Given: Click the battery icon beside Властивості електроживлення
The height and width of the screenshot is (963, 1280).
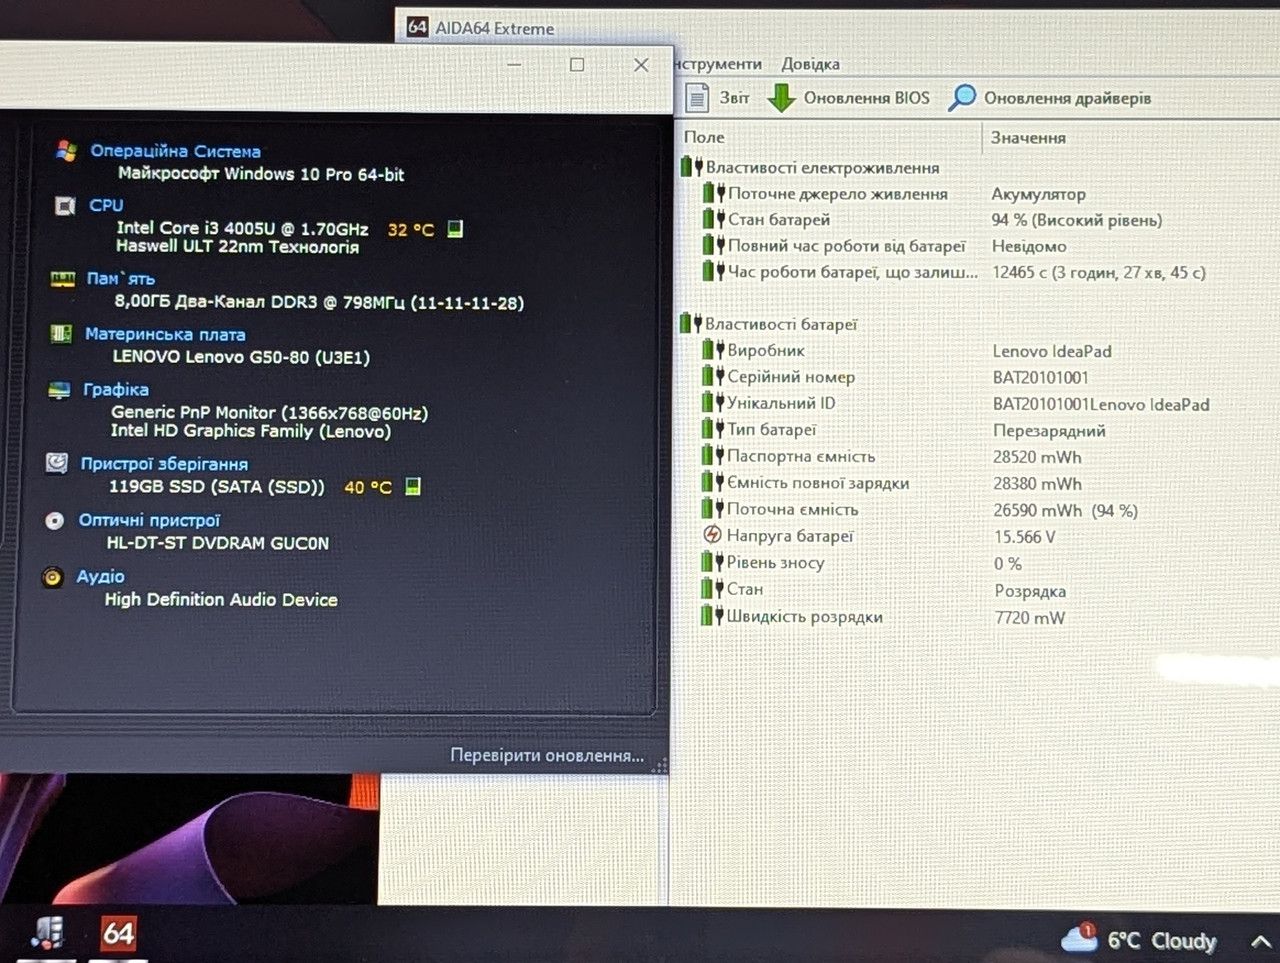Looking at the screenshot, I should point(691,167).
